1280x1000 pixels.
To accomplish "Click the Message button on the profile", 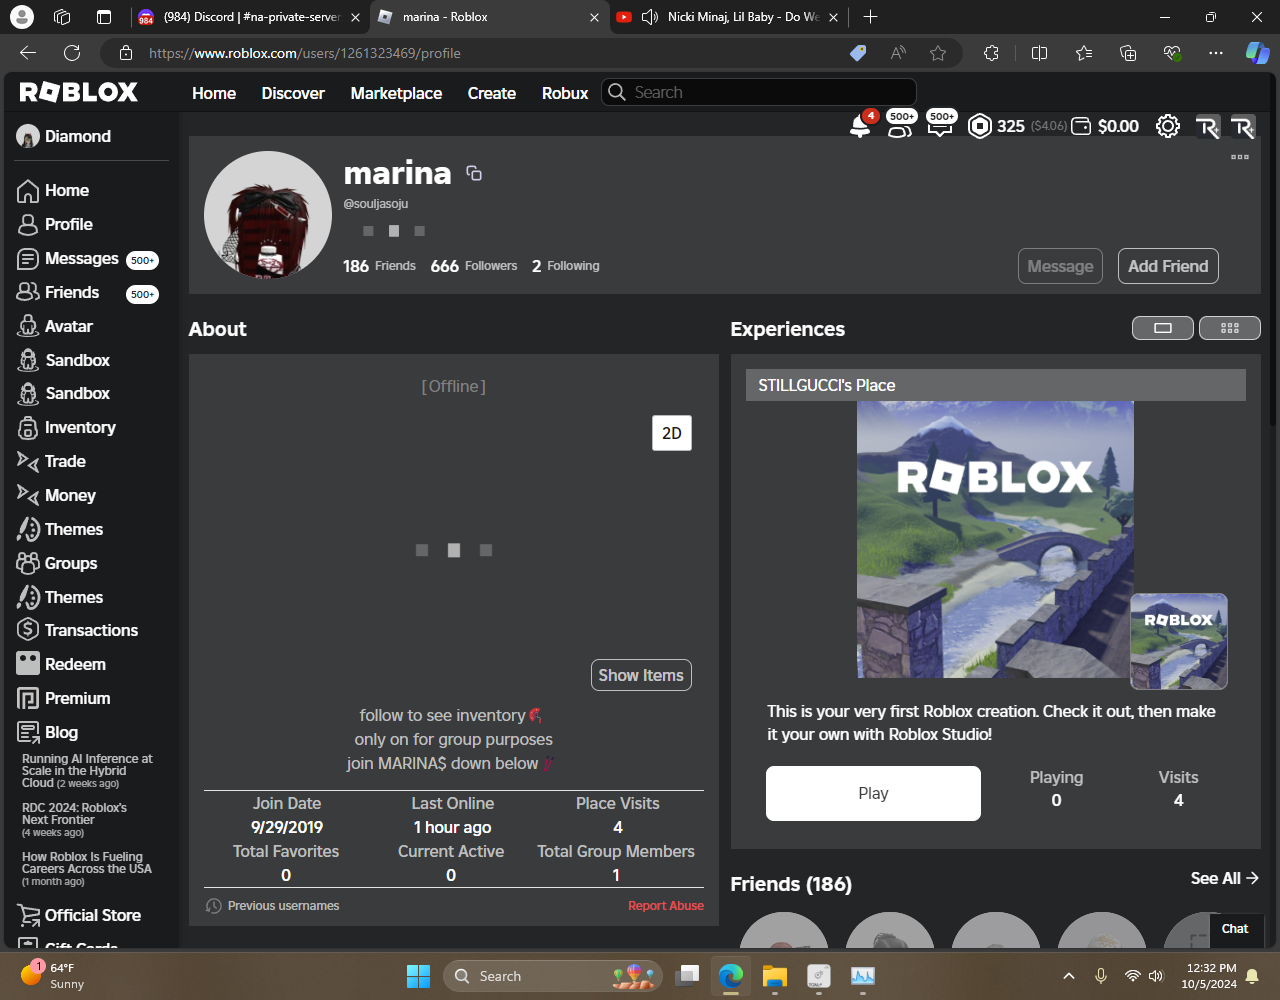I will (x=1060, y=266).
